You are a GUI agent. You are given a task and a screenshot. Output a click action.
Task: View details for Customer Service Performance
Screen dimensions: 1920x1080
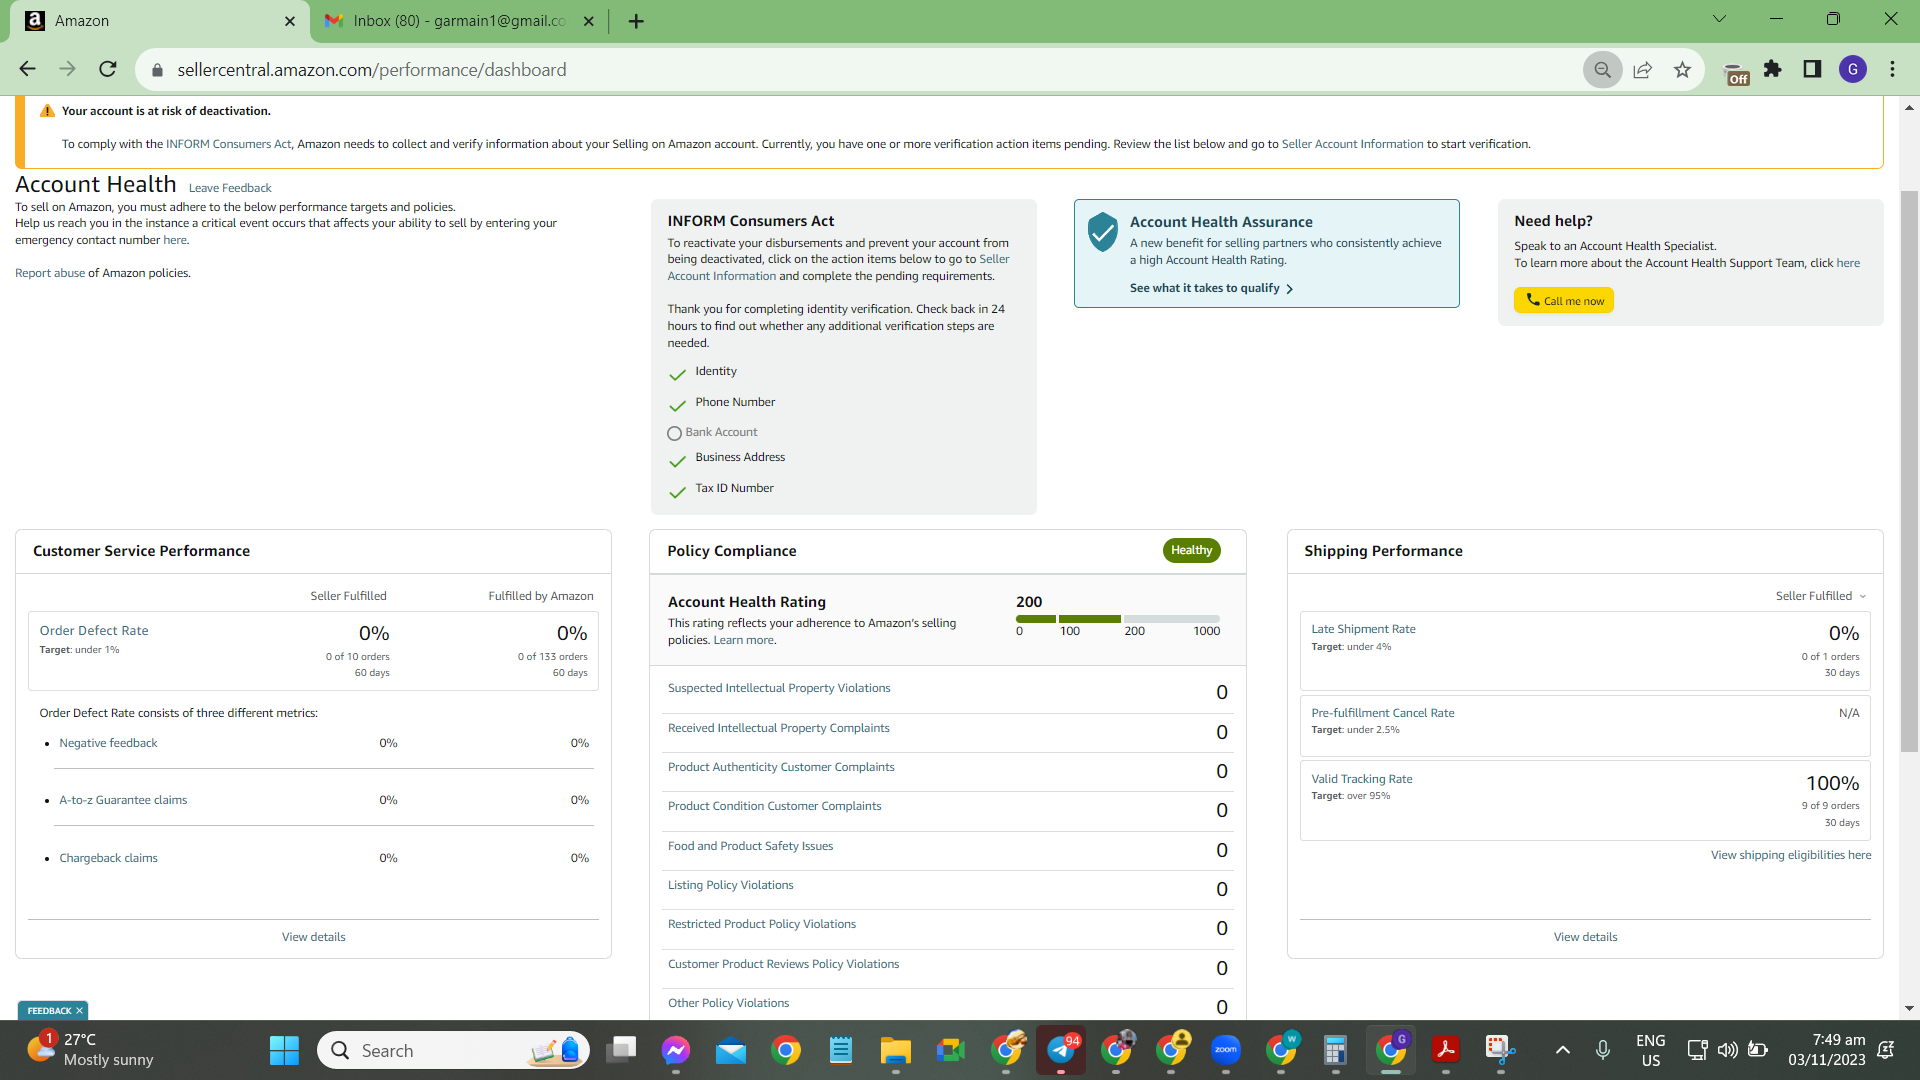(x=314, y=937)
